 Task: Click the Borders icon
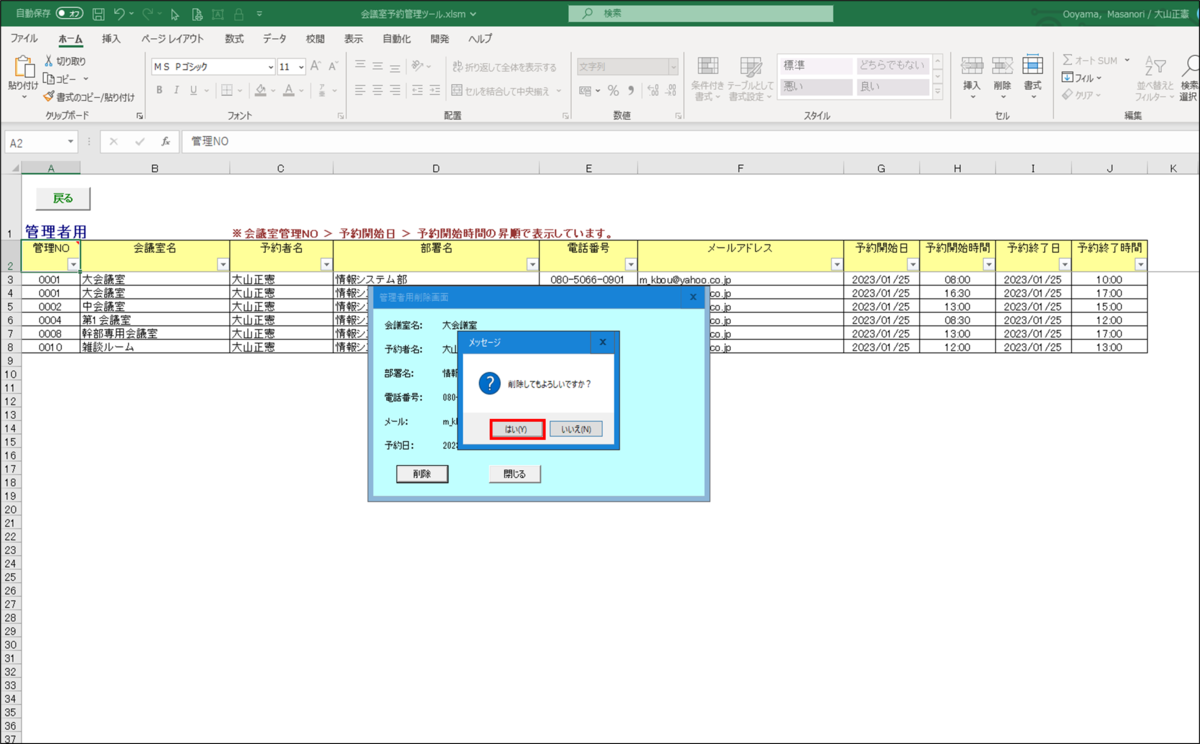pos(227,90)
